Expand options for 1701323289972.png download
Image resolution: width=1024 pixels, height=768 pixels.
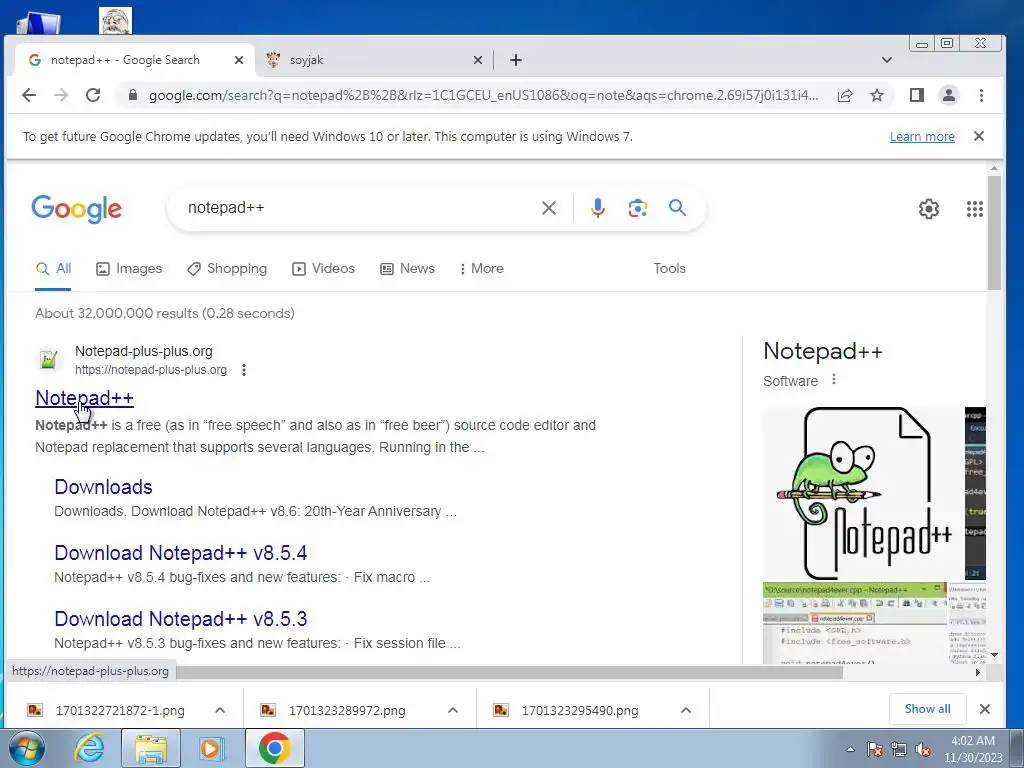coord(453,710)
